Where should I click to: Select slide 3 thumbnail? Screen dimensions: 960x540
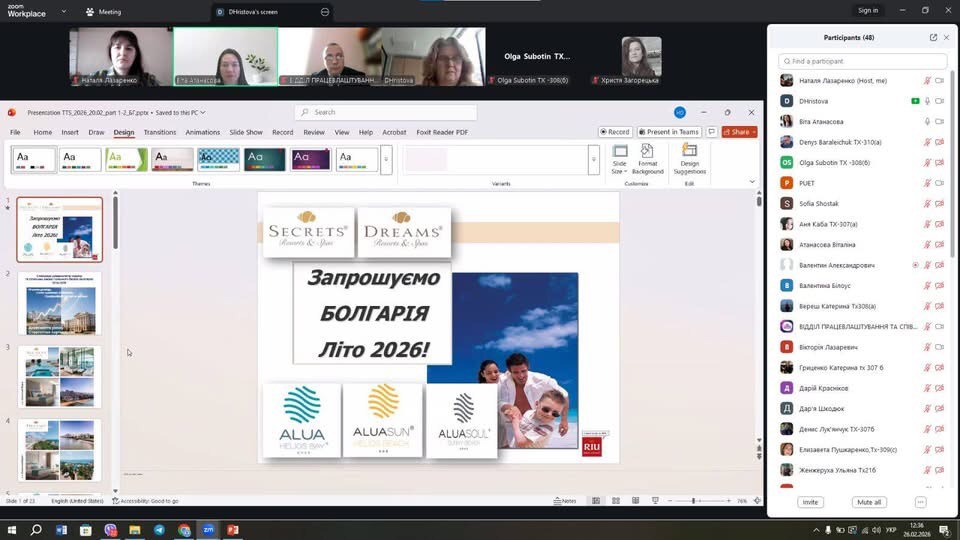[60, 377]
